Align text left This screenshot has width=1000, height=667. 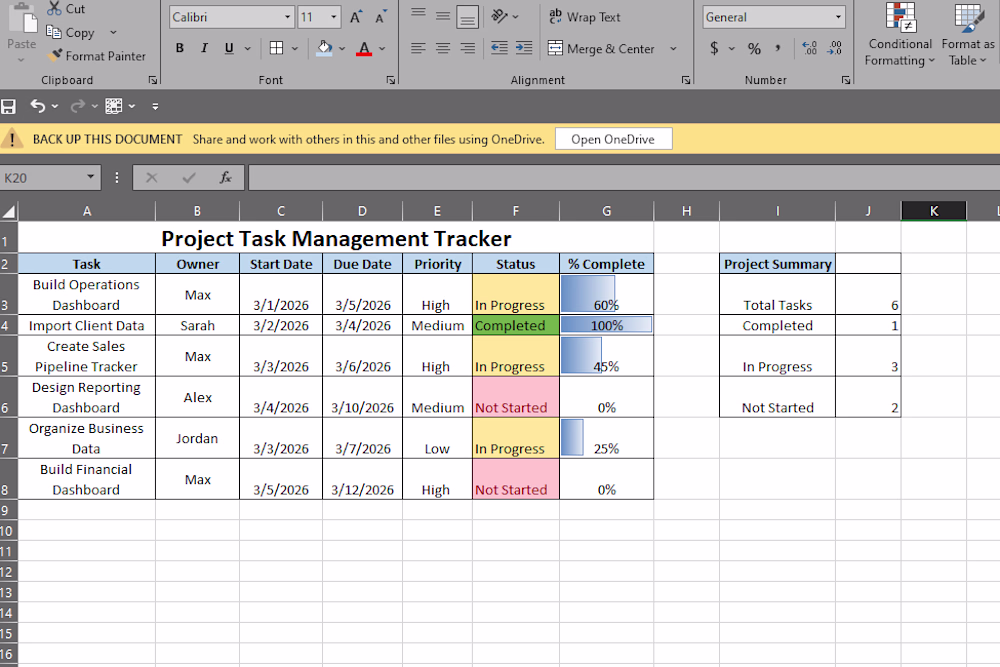[x=418, y=48]
